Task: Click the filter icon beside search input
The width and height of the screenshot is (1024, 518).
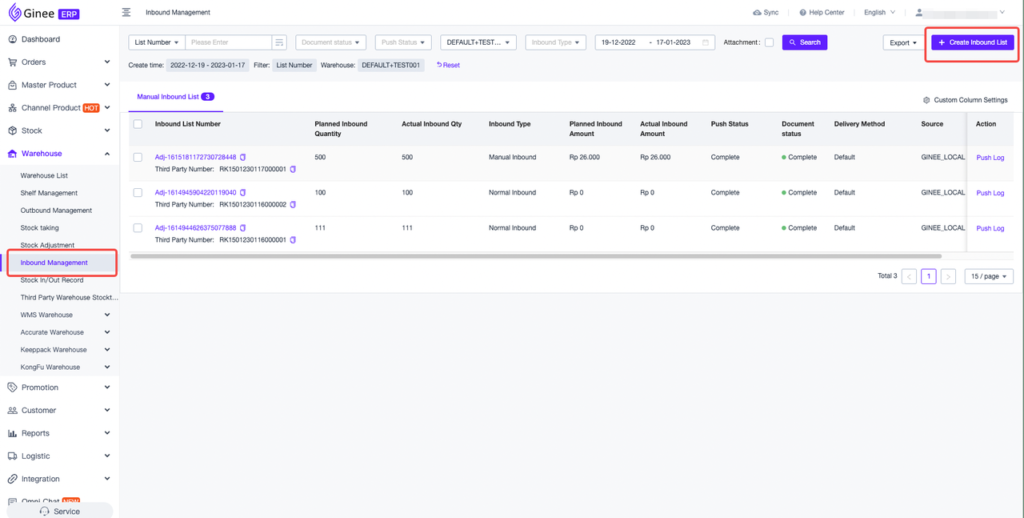Action: [279, 43]
